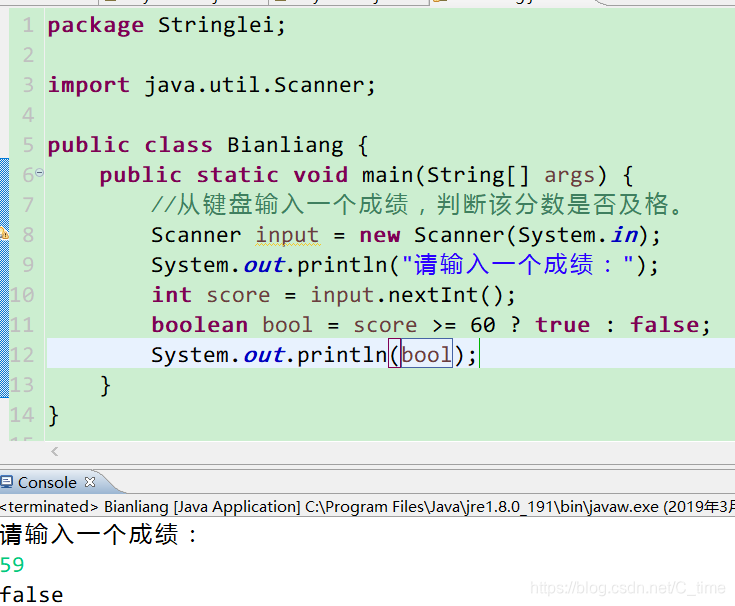The image size is (735, 606).
Task: Click 'score' variable declaration on line 10
Action: click(x=238, y=296)
